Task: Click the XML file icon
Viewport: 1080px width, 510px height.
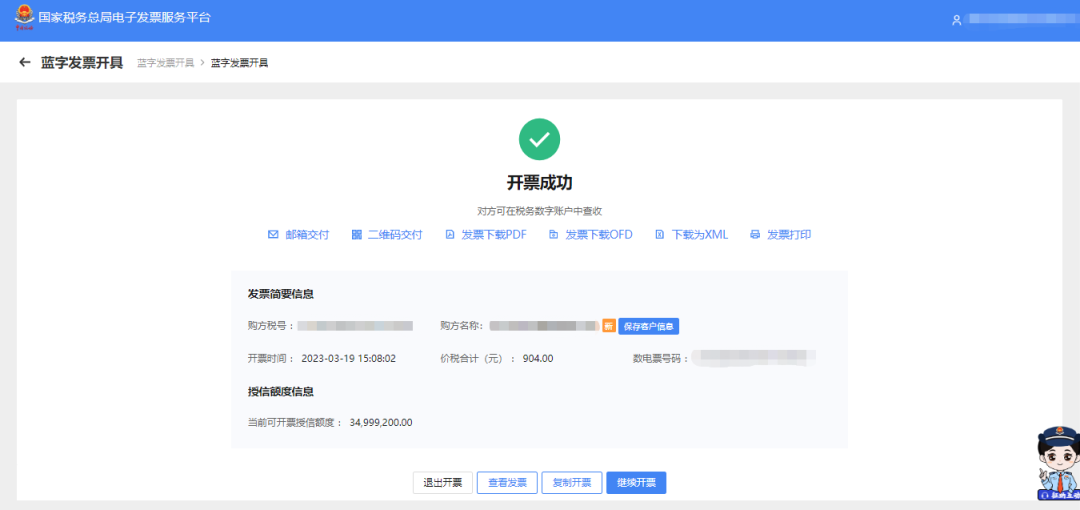Action: 659,234
